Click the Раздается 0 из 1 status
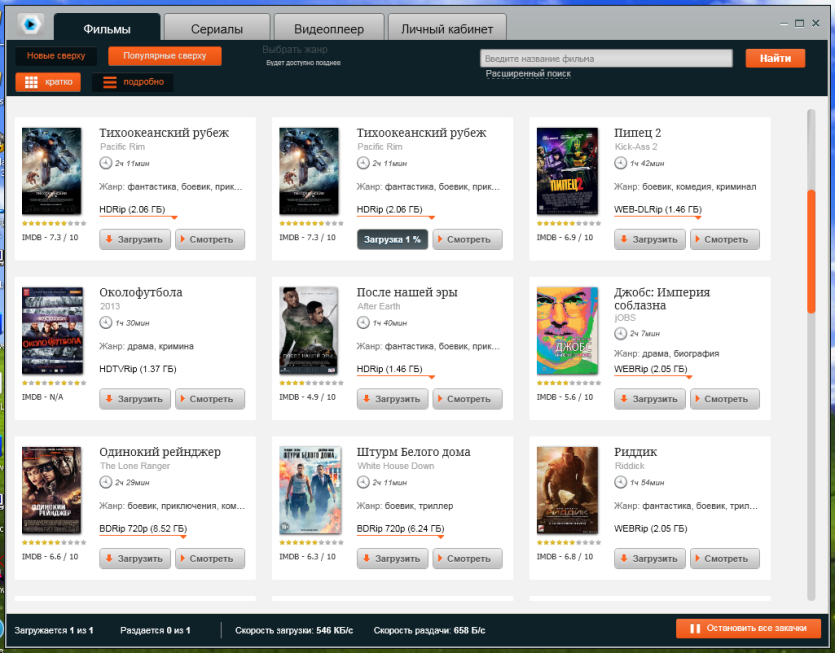 [155, 630]
